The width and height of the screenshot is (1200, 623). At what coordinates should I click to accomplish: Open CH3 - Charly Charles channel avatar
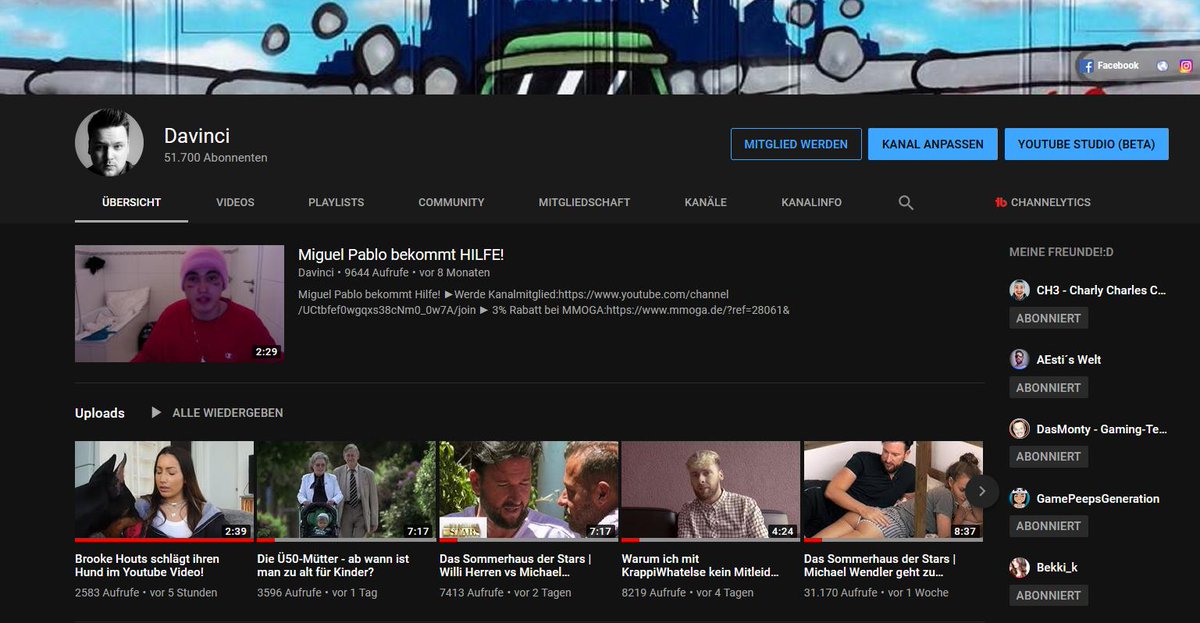pyautogui.click(x=1019, y=290)
